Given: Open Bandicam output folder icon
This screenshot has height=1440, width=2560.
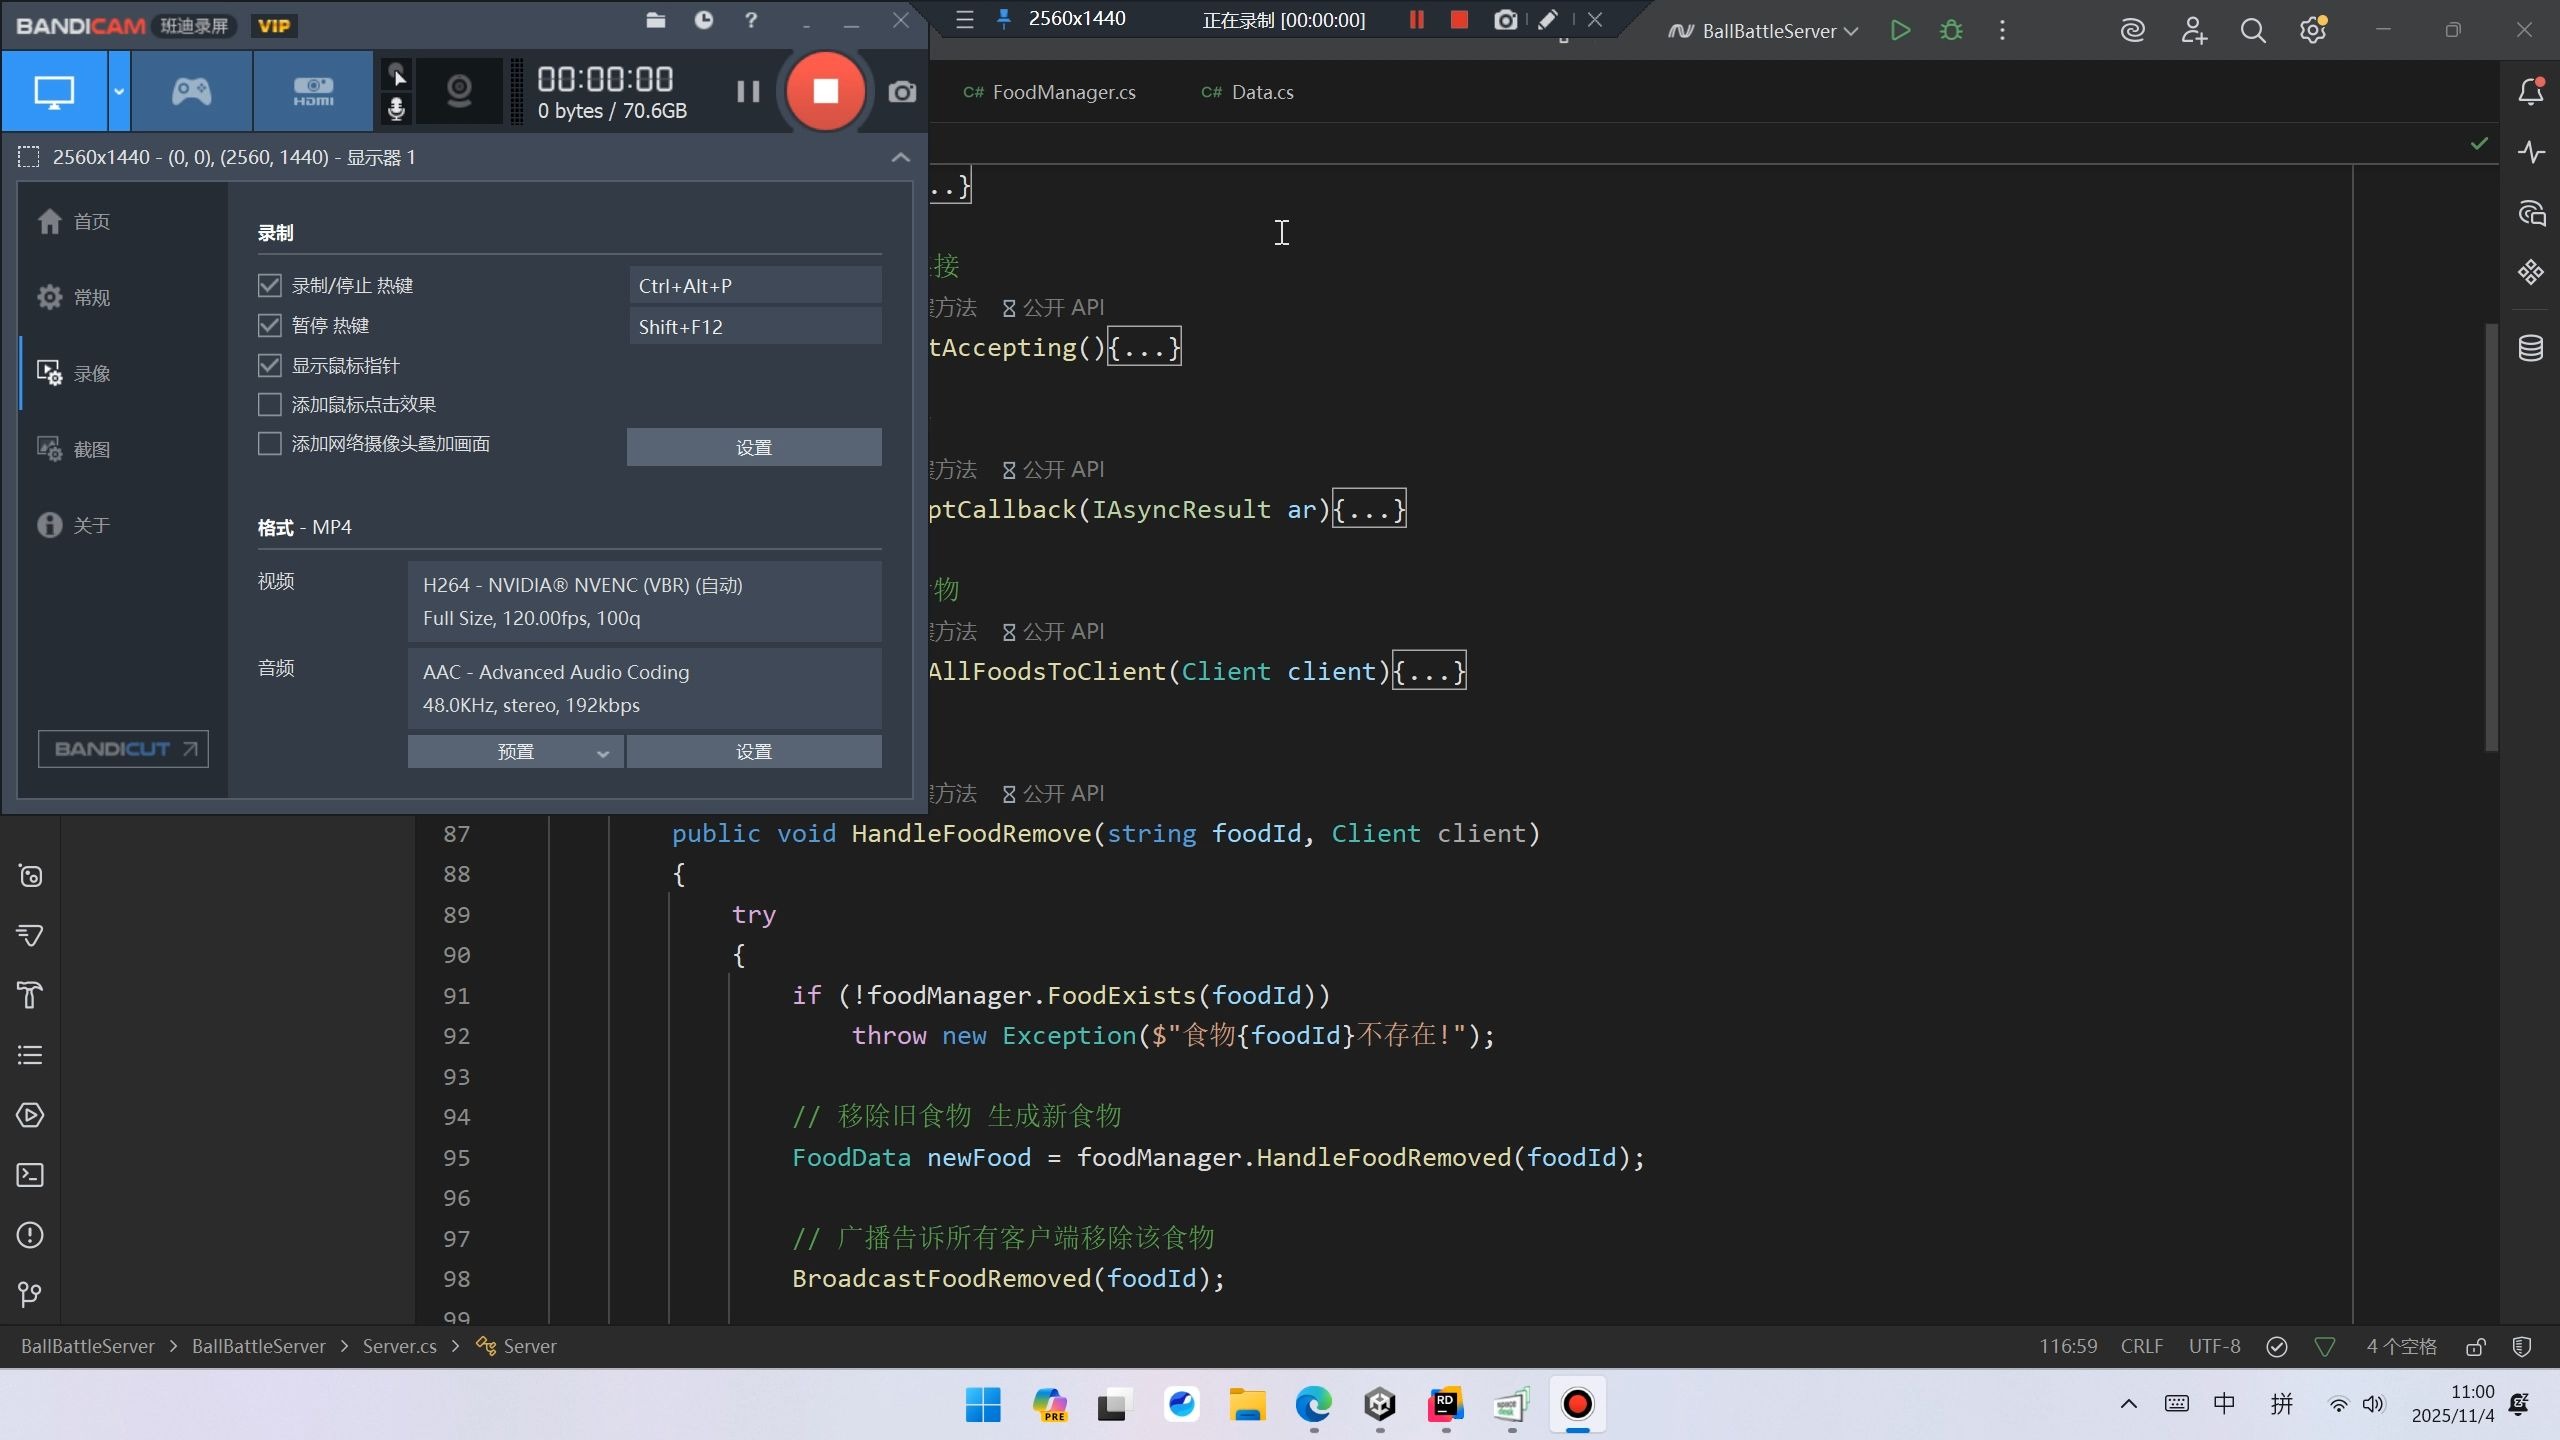Looking at the screenshot, I should click(656, 20).
